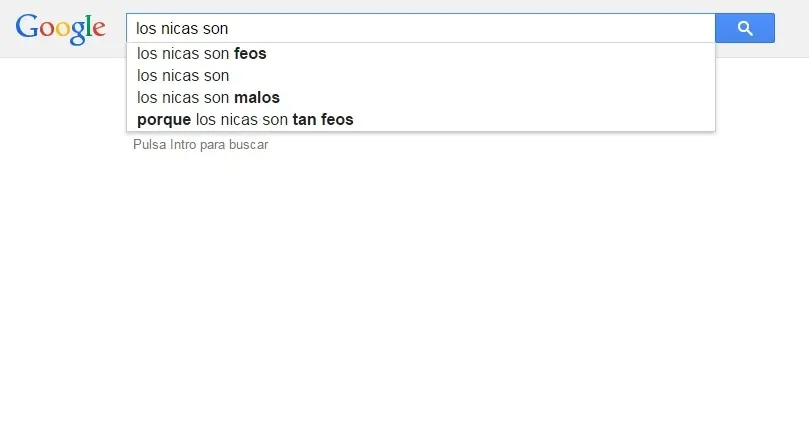Select the suggestion "los nicas son feos"
The height and width of the screenshot is (445, 809).
point(201,54)
